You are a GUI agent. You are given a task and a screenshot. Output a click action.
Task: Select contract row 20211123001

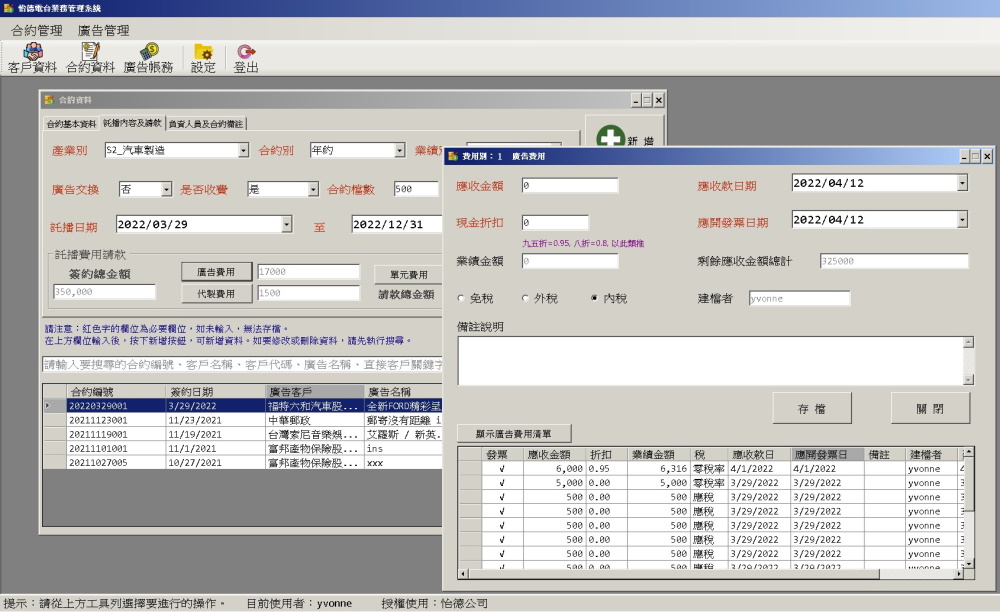pyautogui.click(x=242, y=420)
